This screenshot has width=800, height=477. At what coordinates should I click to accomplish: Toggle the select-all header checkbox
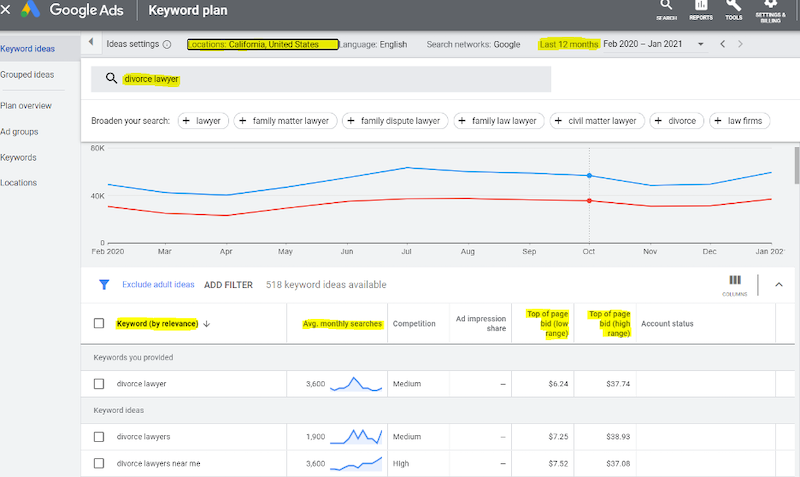pyautogui.click(x=98, y=323)
